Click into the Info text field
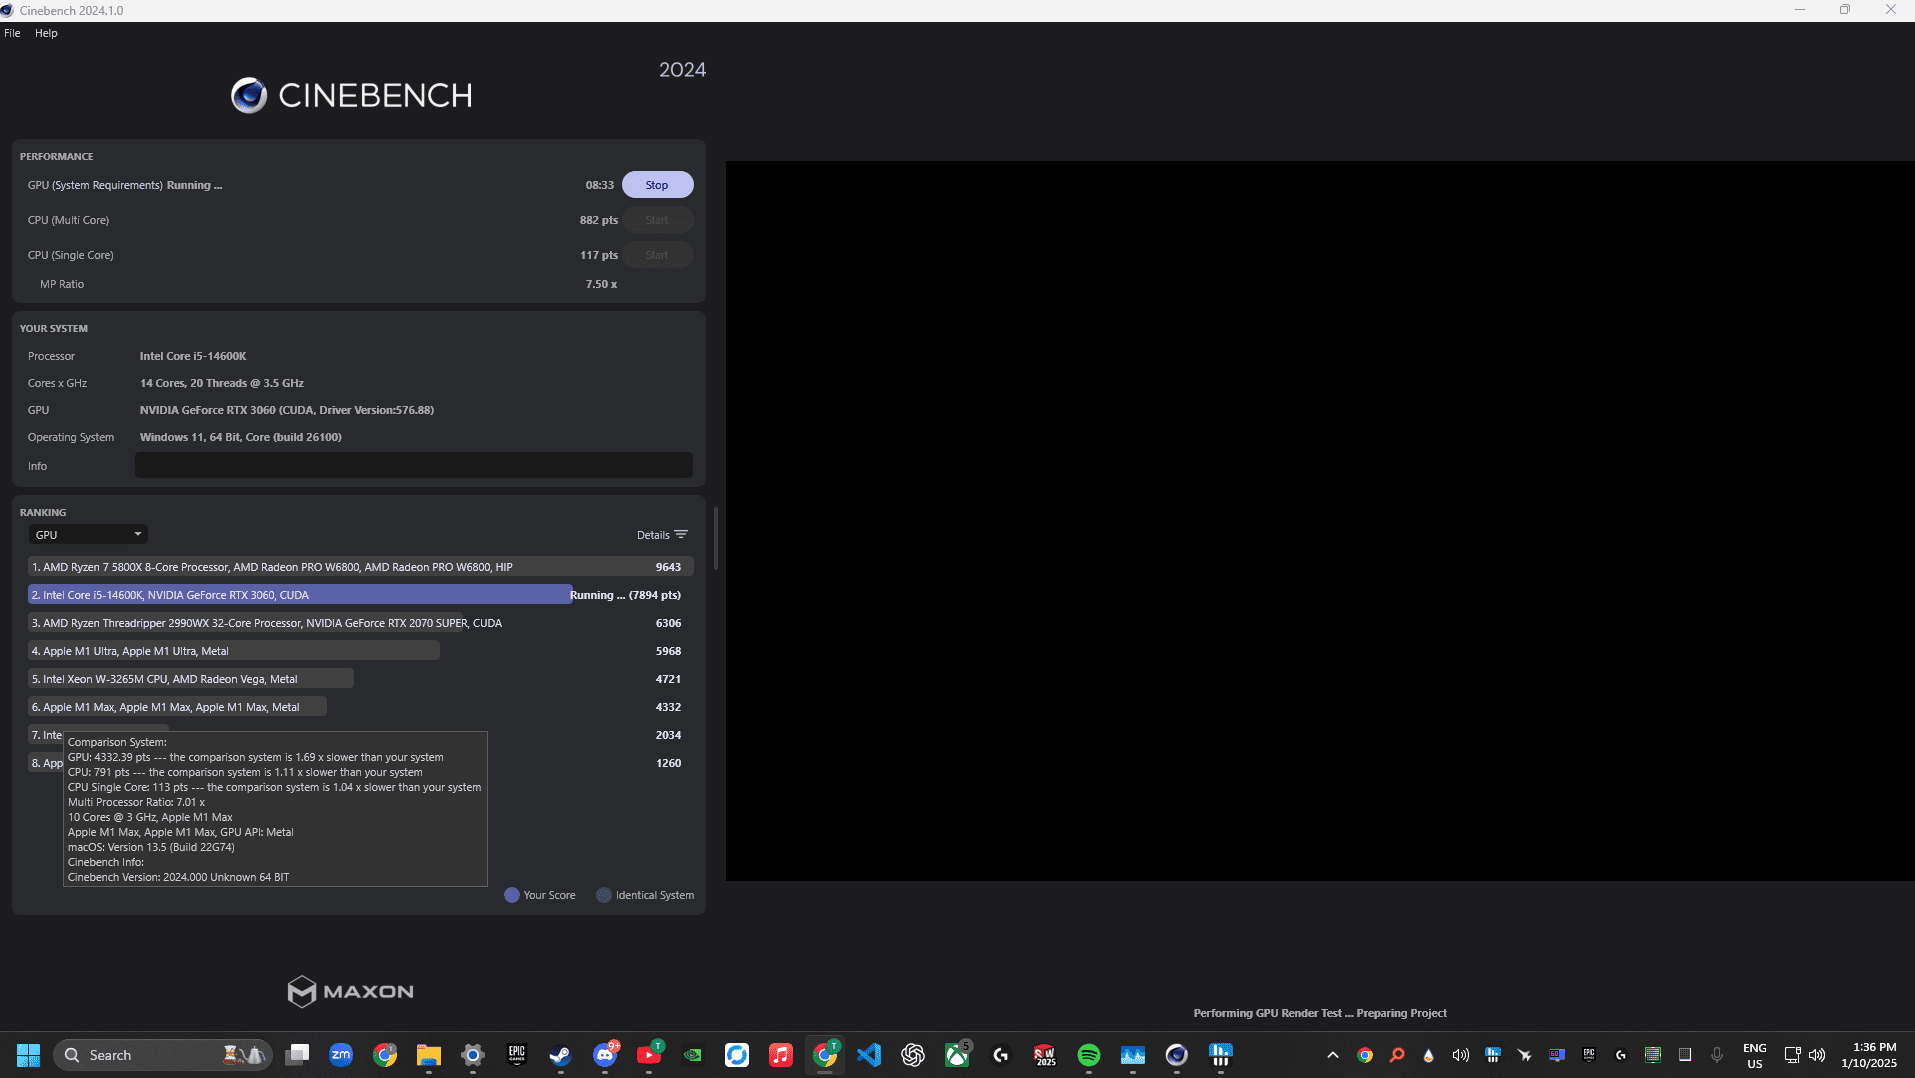 [414, 465]
